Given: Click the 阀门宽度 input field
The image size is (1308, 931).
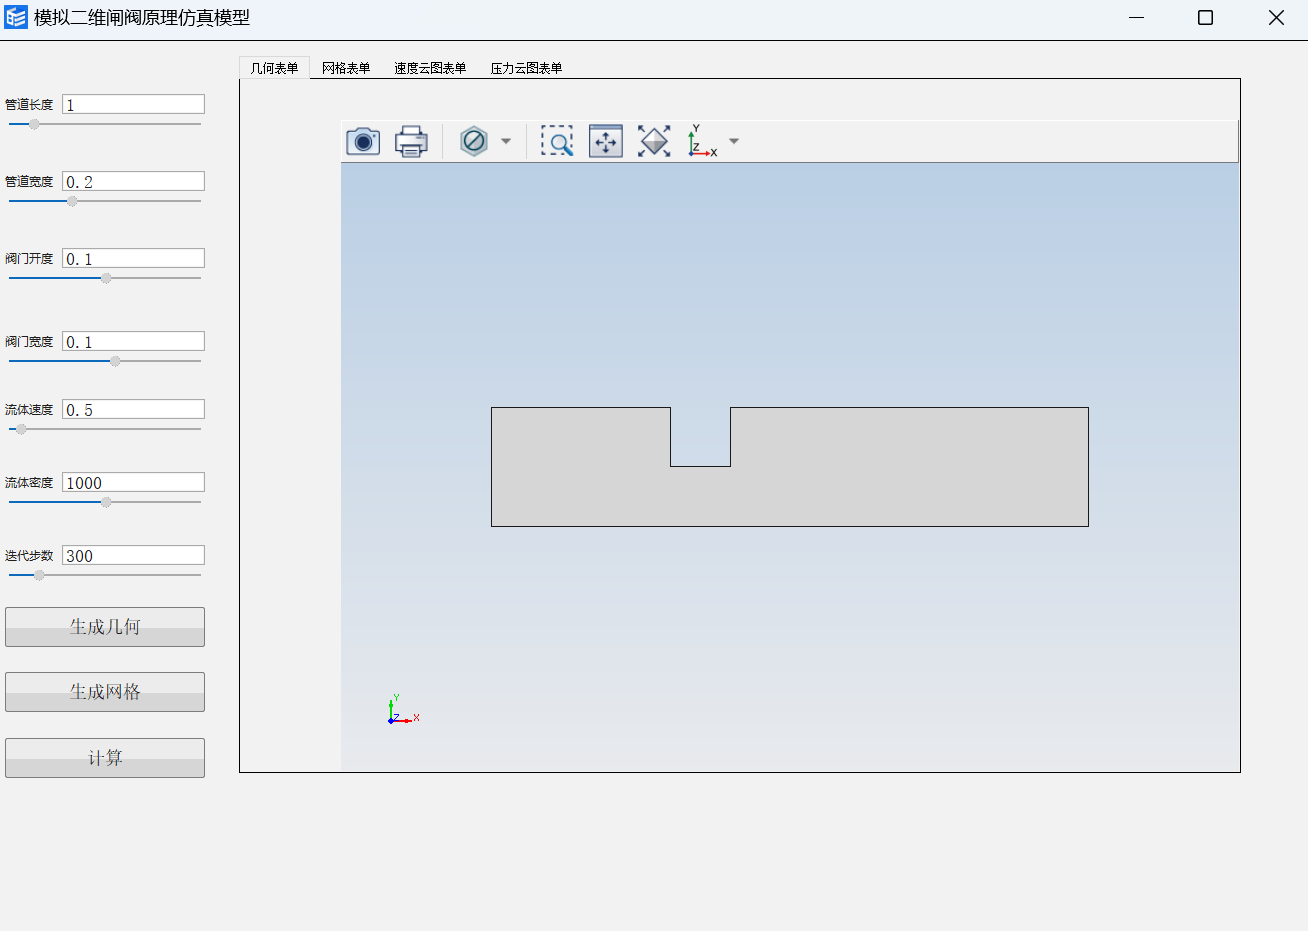Looking at the screenshot, I should [133, 341].
